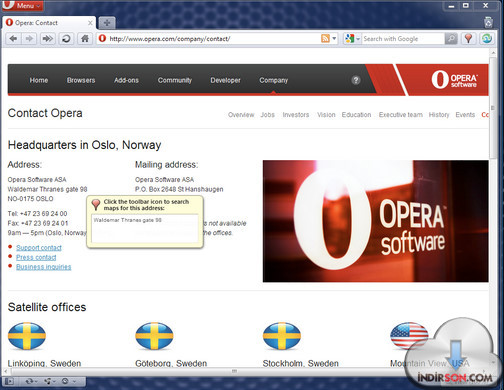
Task: Switch to the Opera: Contact tab
Action: click(x=49, y=23)
